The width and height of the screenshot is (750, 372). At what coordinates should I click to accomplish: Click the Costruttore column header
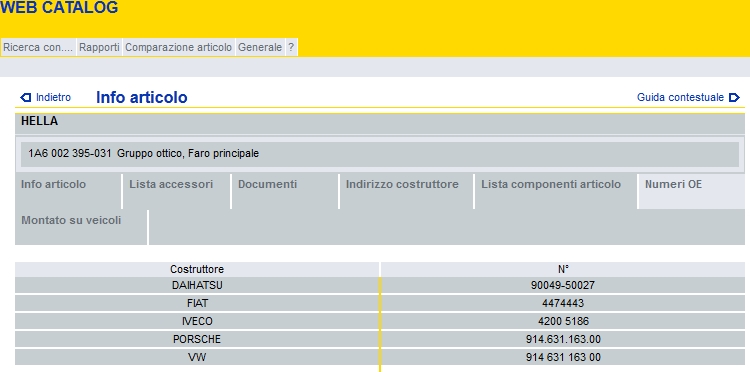point(197,269)
